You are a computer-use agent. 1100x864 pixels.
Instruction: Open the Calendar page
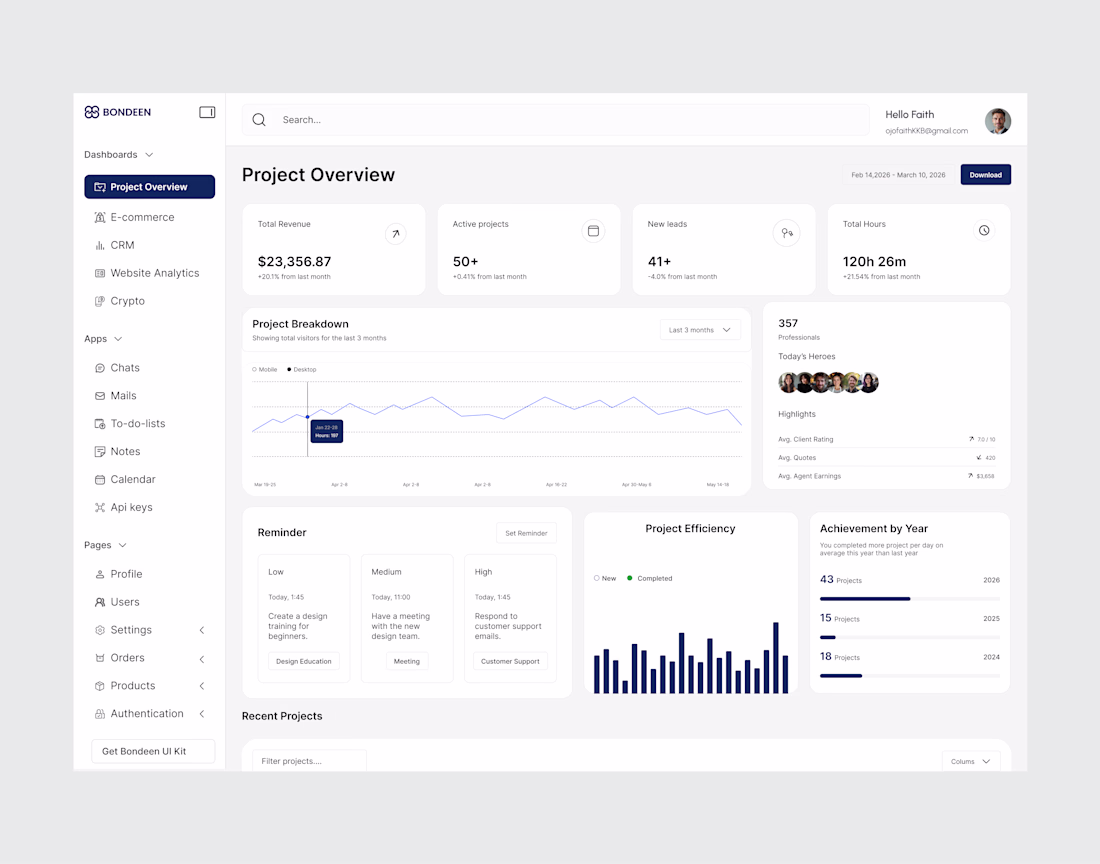coord(133,480)
